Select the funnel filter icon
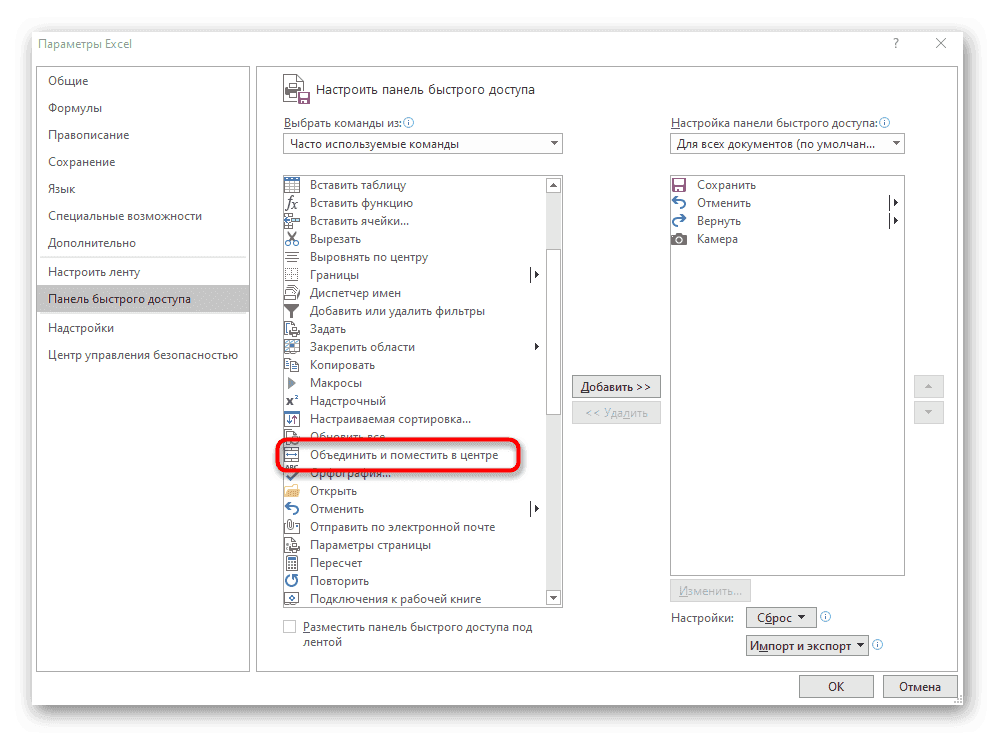This screenshot has width=995, height=737. pos(292,311)
